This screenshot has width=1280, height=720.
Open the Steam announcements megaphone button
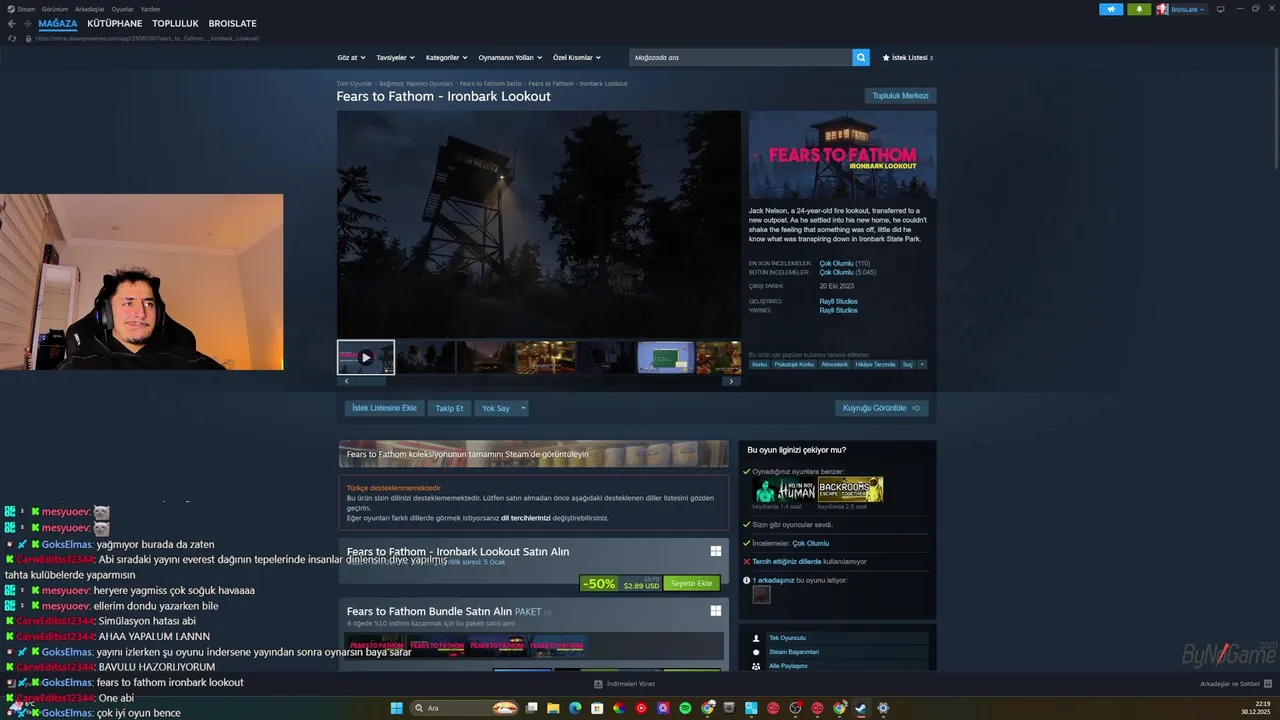(x=1111, y=9)
